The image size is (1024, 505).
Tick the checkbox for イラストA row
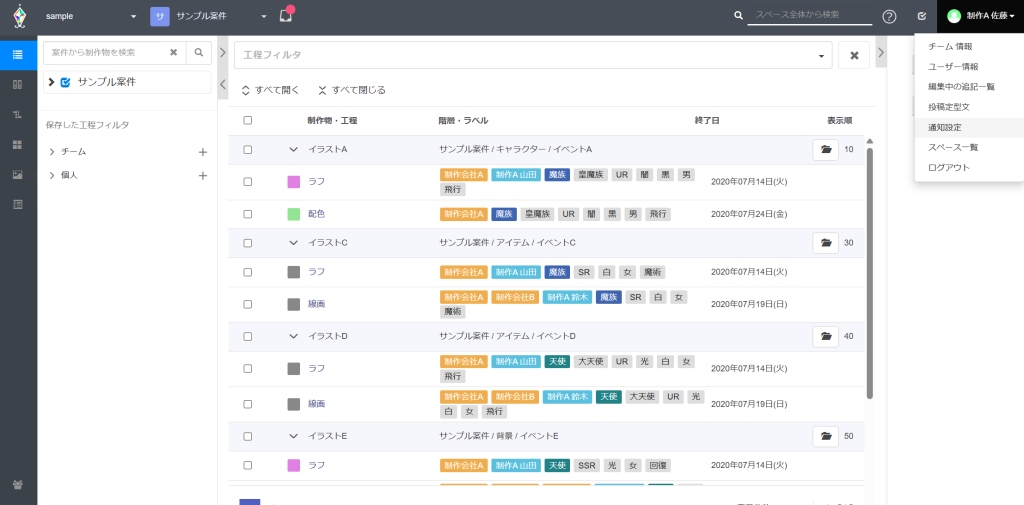coord(248,150)
